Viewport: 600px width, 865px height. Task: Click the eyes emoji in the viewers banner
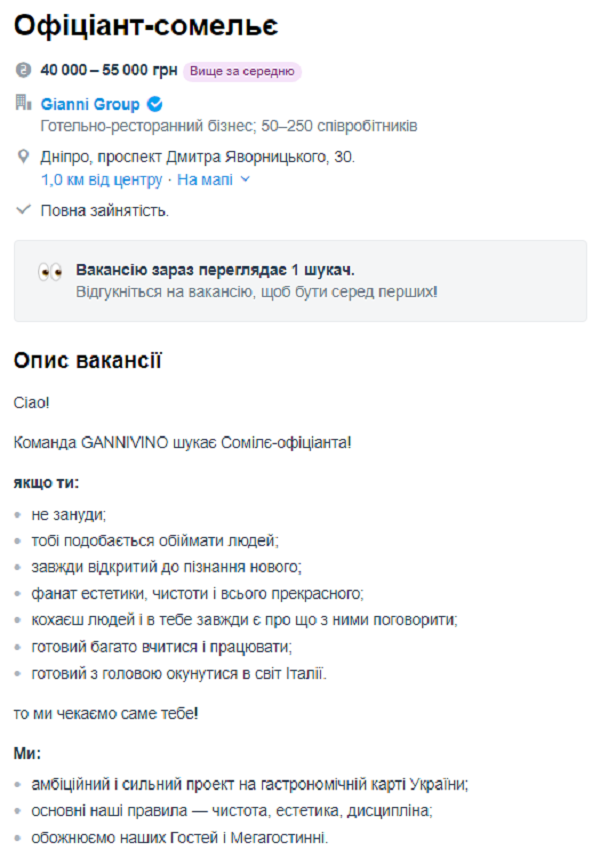[x=50, y=272]
